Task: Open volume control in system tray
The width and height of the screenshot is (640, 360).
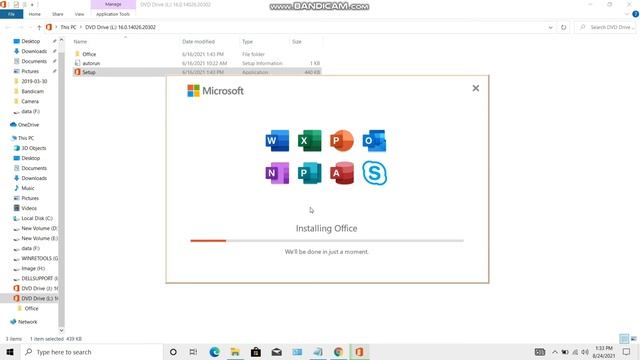Action: tap(585, 352)
